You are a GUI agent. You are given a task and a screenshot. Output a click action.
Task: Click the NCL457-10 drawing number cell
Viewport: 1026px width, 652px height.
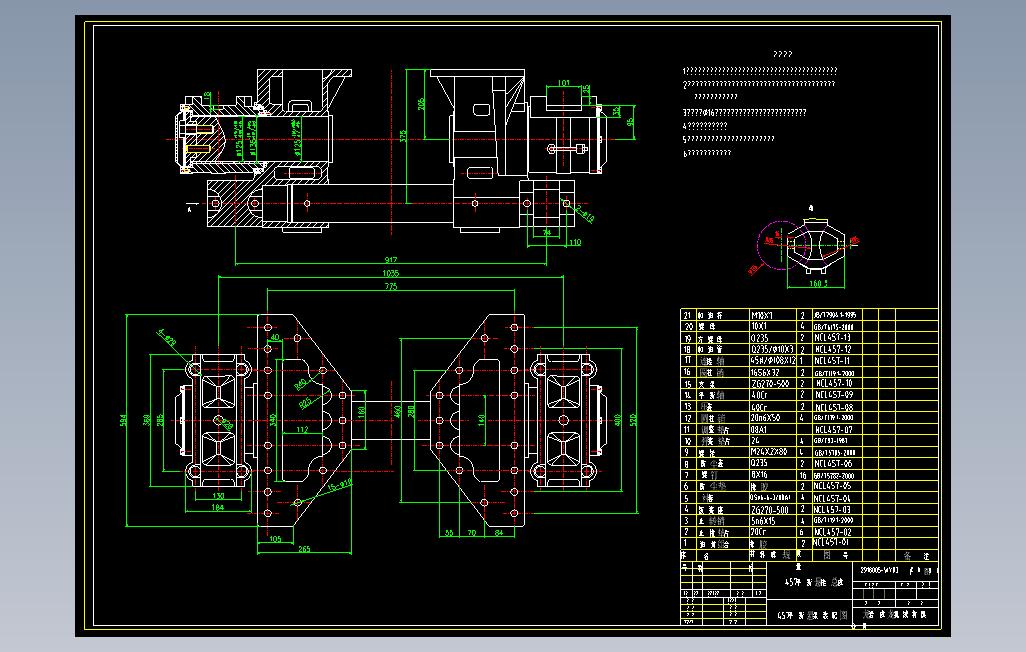click(x=832, y=384)
